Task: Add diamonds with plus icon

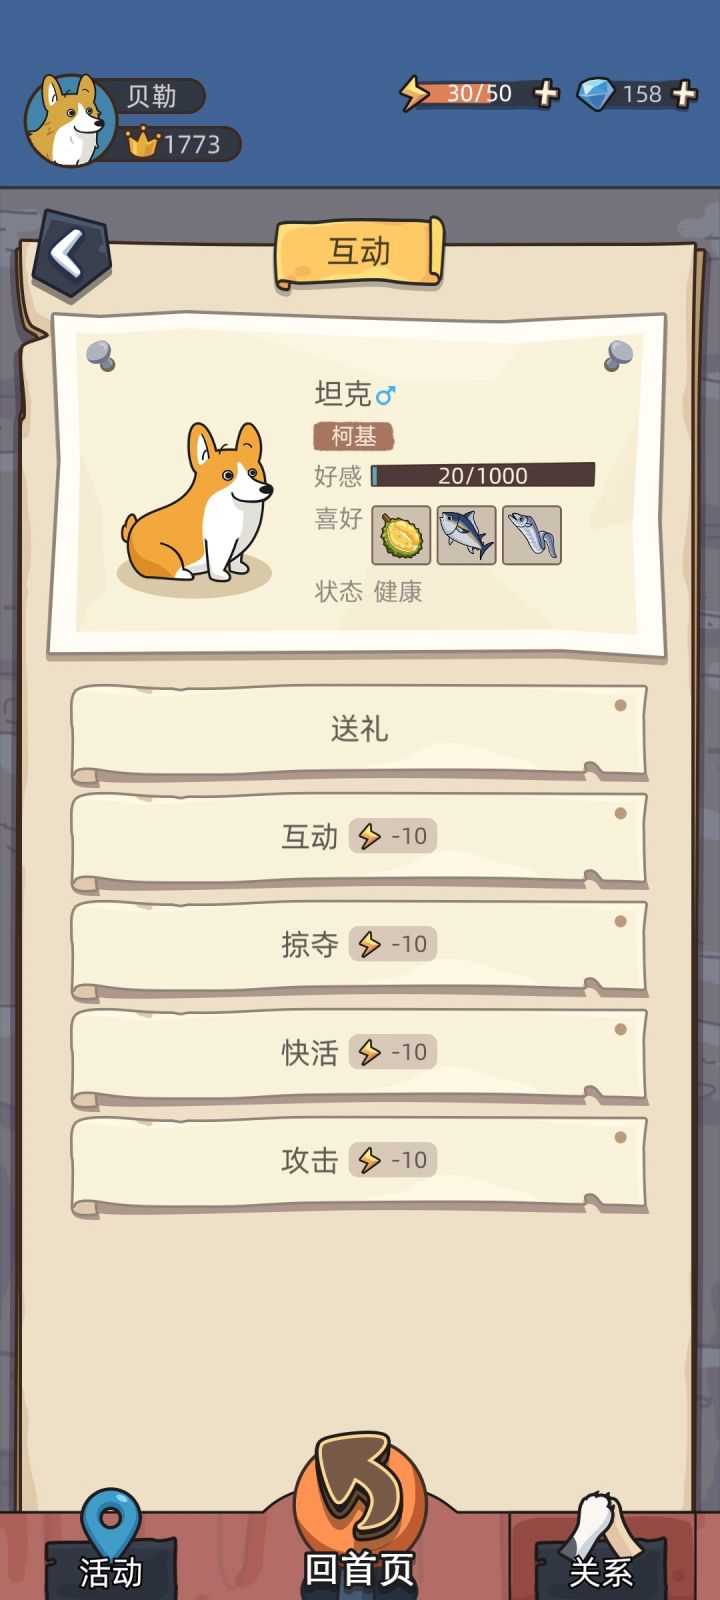Action: 684,94
